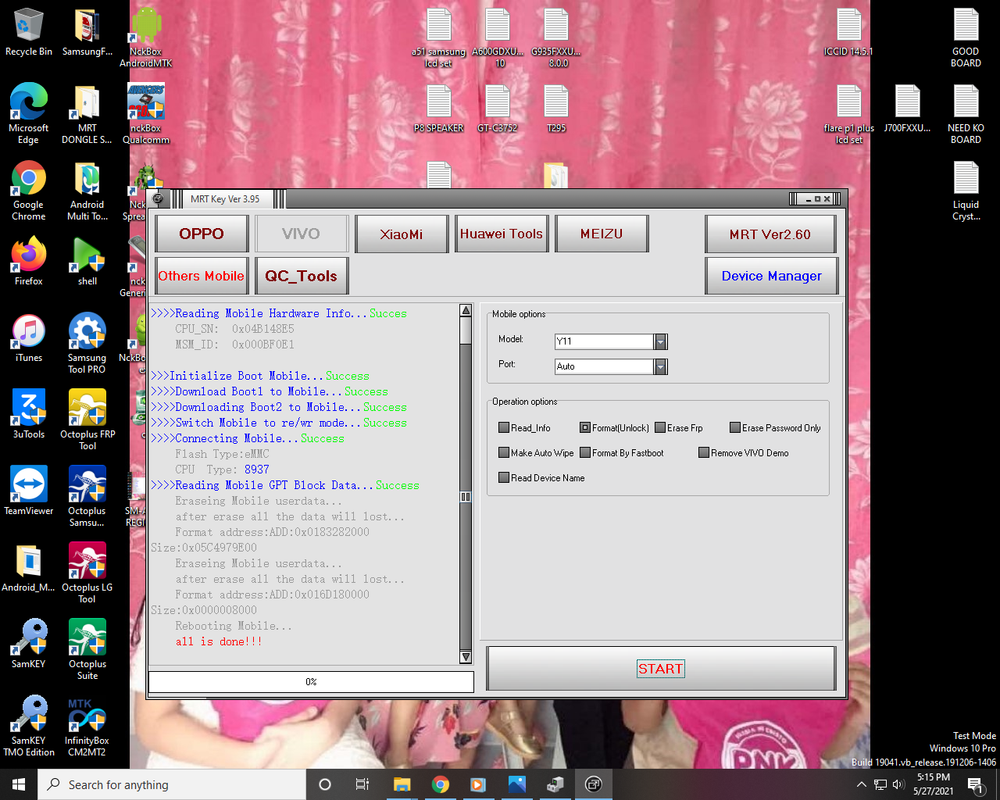
Task: Open Android Multi Tool icon
Action: tap(87, 190)
